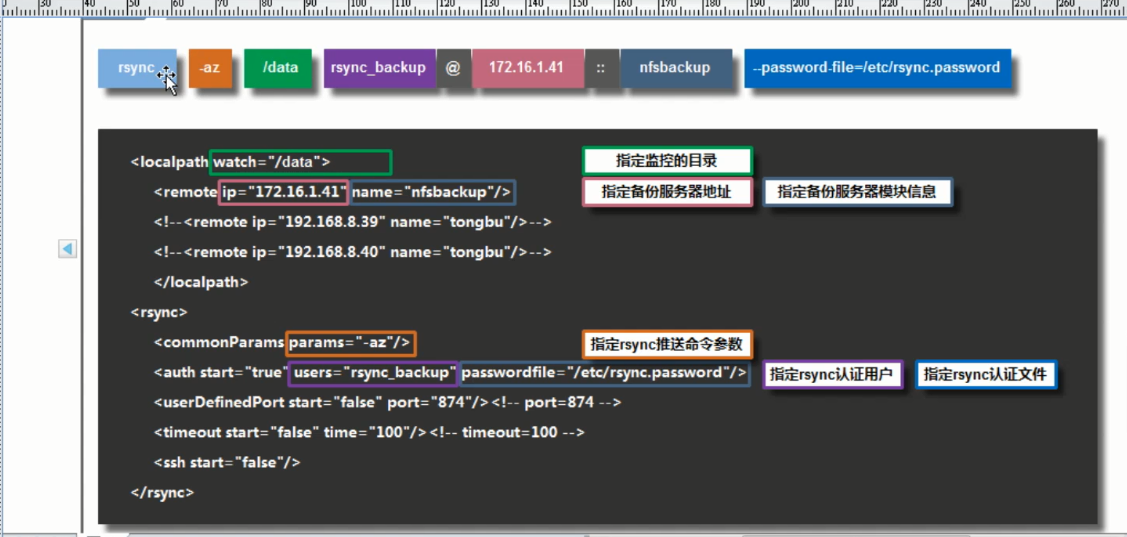Click the opening "<rsync>" tag line
The height and width of the screenshot is (537, 1127).
click(x=159, y=313)
